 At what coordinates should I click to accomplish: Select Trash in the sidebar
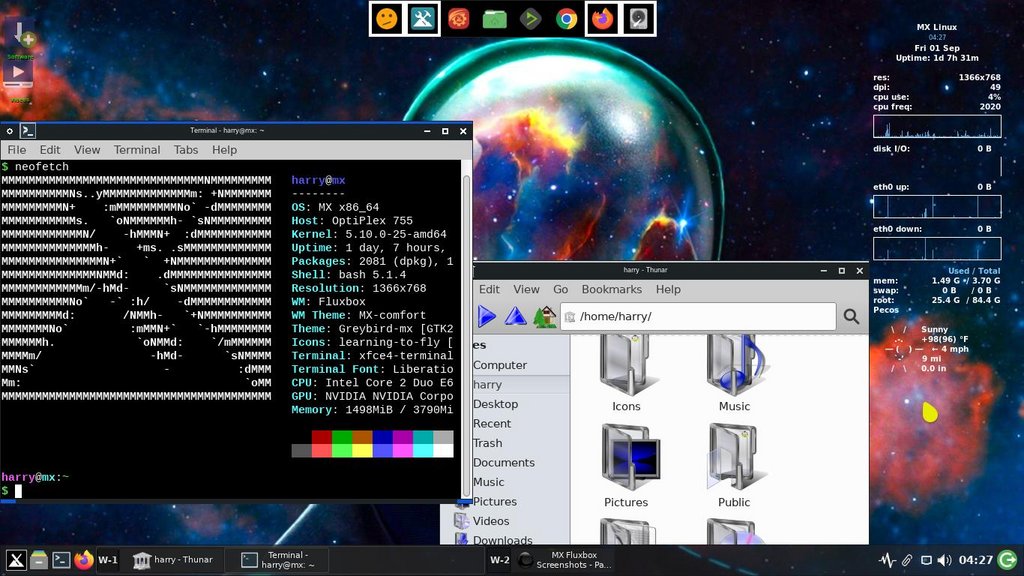pyautogui.click(x=488, y=443)
